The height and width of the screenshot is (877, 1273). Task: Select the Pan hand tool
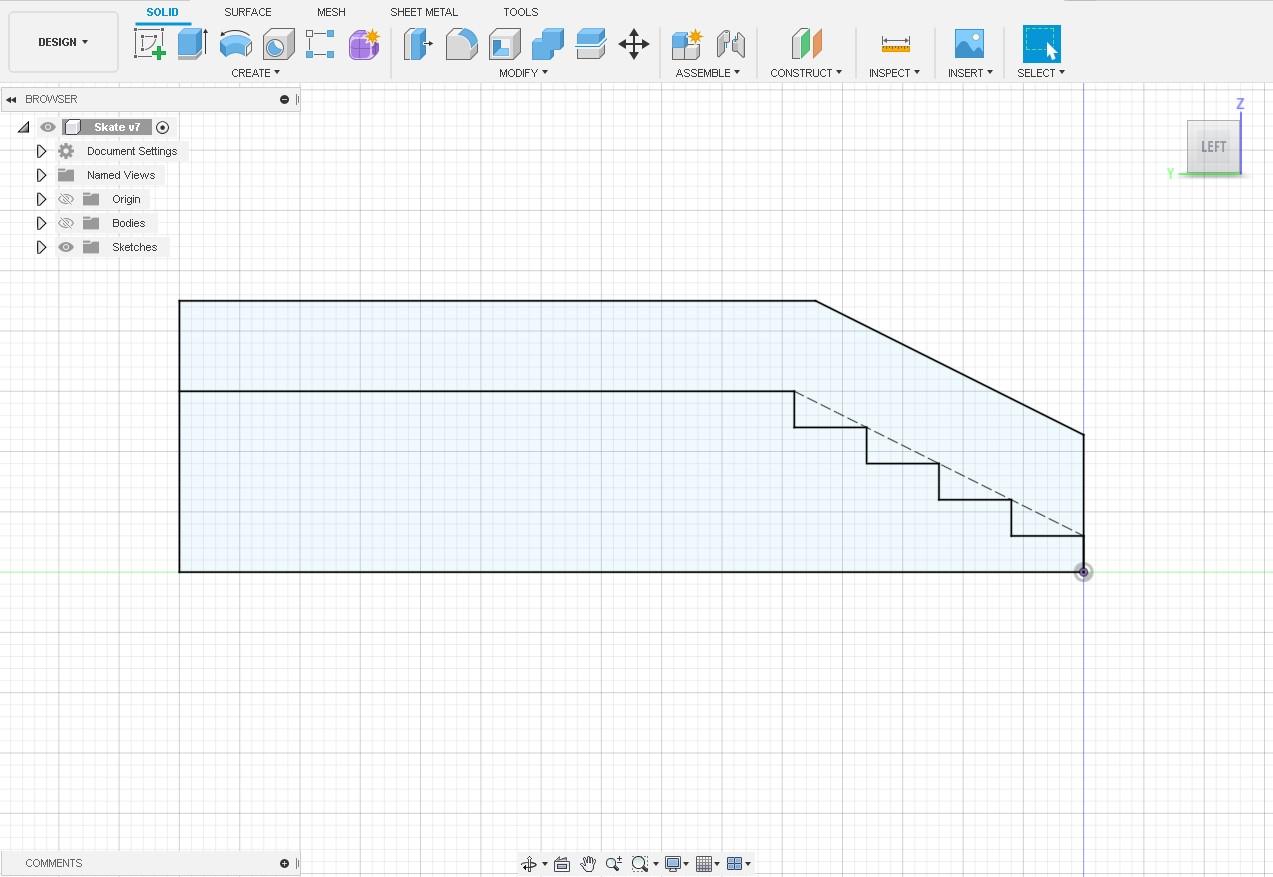[x=588, y=864]
